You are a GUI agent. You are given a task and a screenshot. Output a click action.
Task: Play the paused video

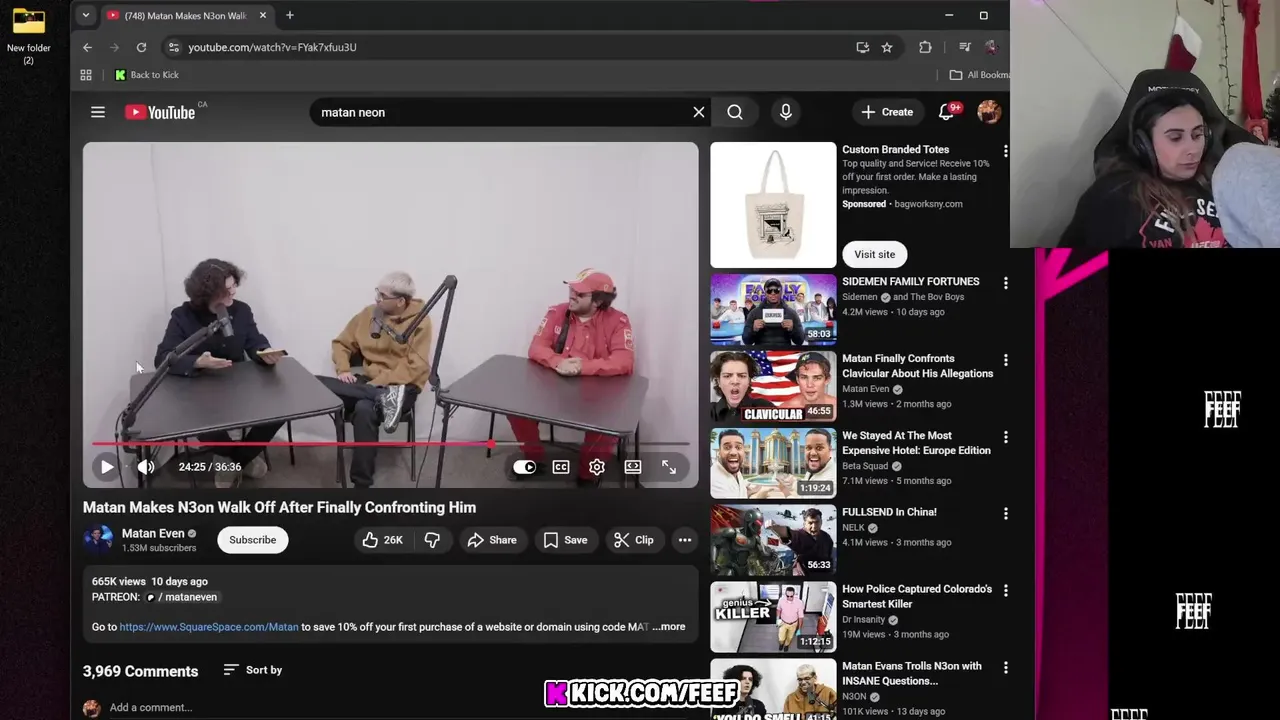point(107,467)
